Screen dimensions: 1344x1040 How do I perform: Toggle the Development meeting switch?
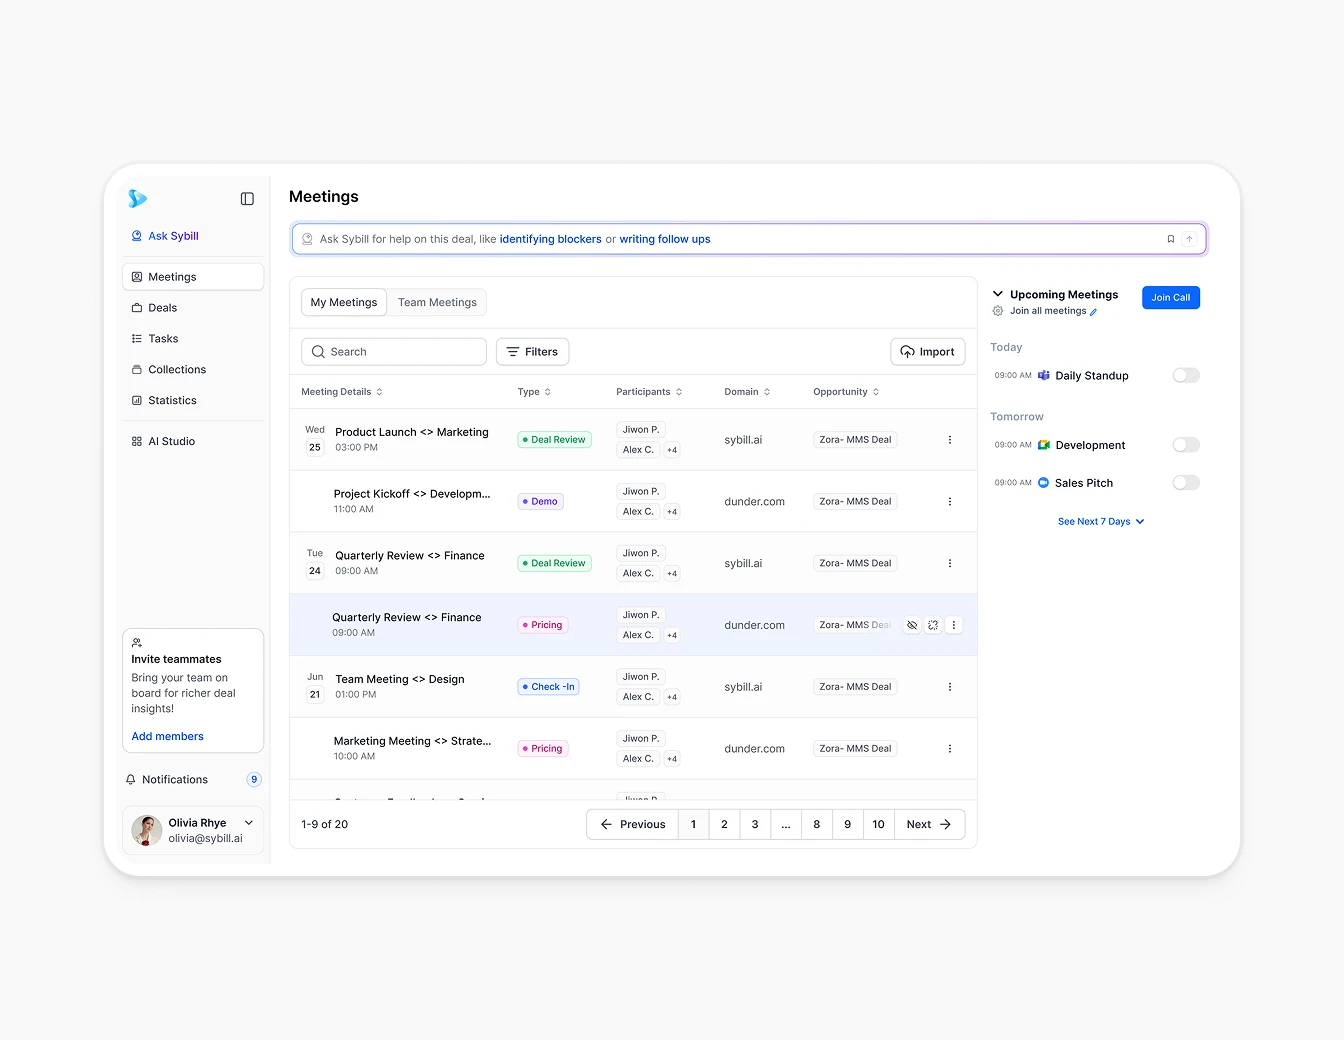(x=1186, y=444)
